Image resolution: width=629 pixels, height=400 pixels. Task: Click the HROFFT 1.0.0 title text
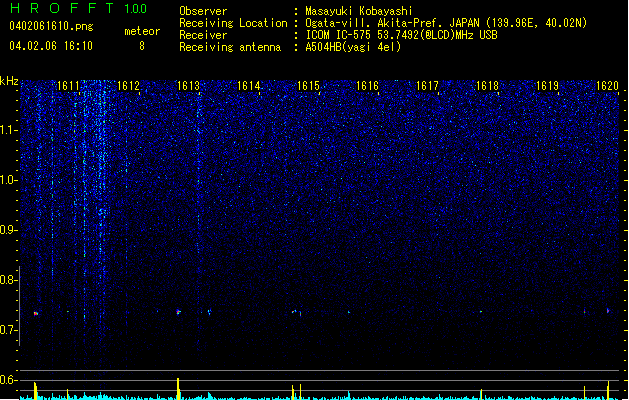[78, 8]
